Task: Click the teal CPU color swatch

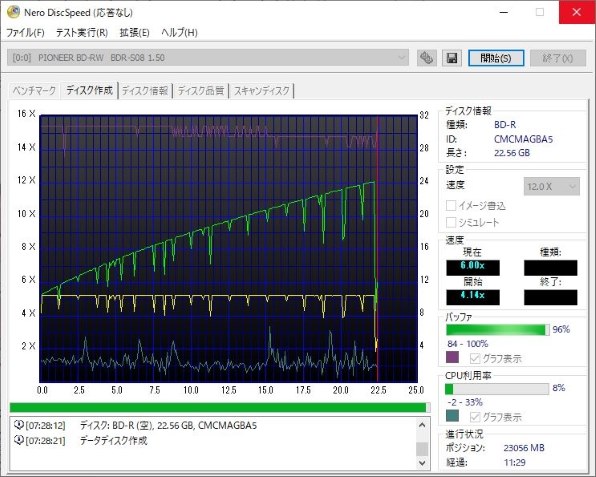Action: click(452, 416)
